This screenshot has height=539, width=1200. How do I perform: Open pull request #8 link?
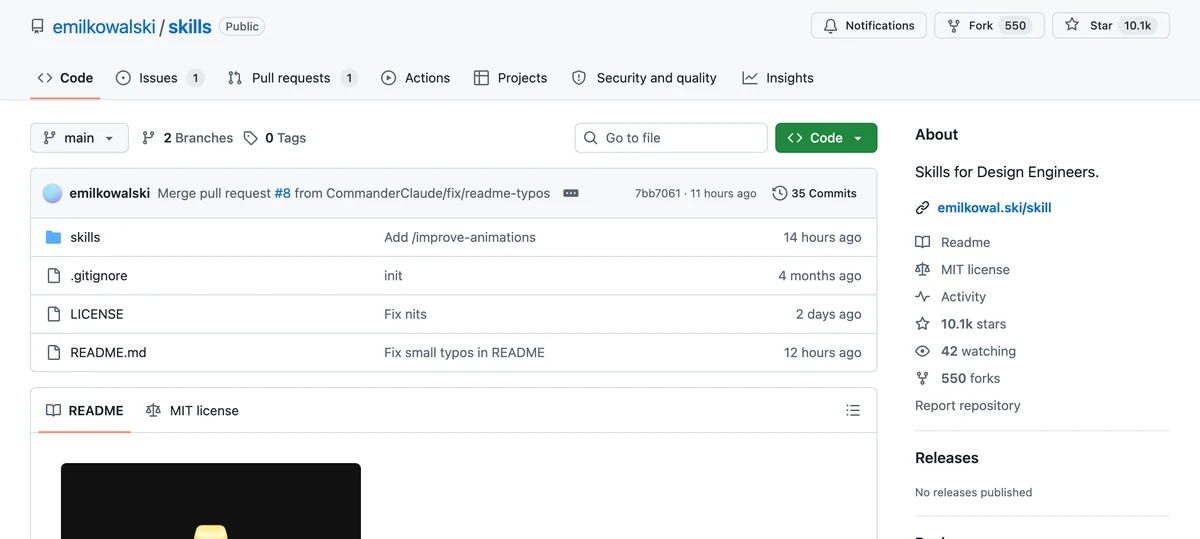coord(283,193)
